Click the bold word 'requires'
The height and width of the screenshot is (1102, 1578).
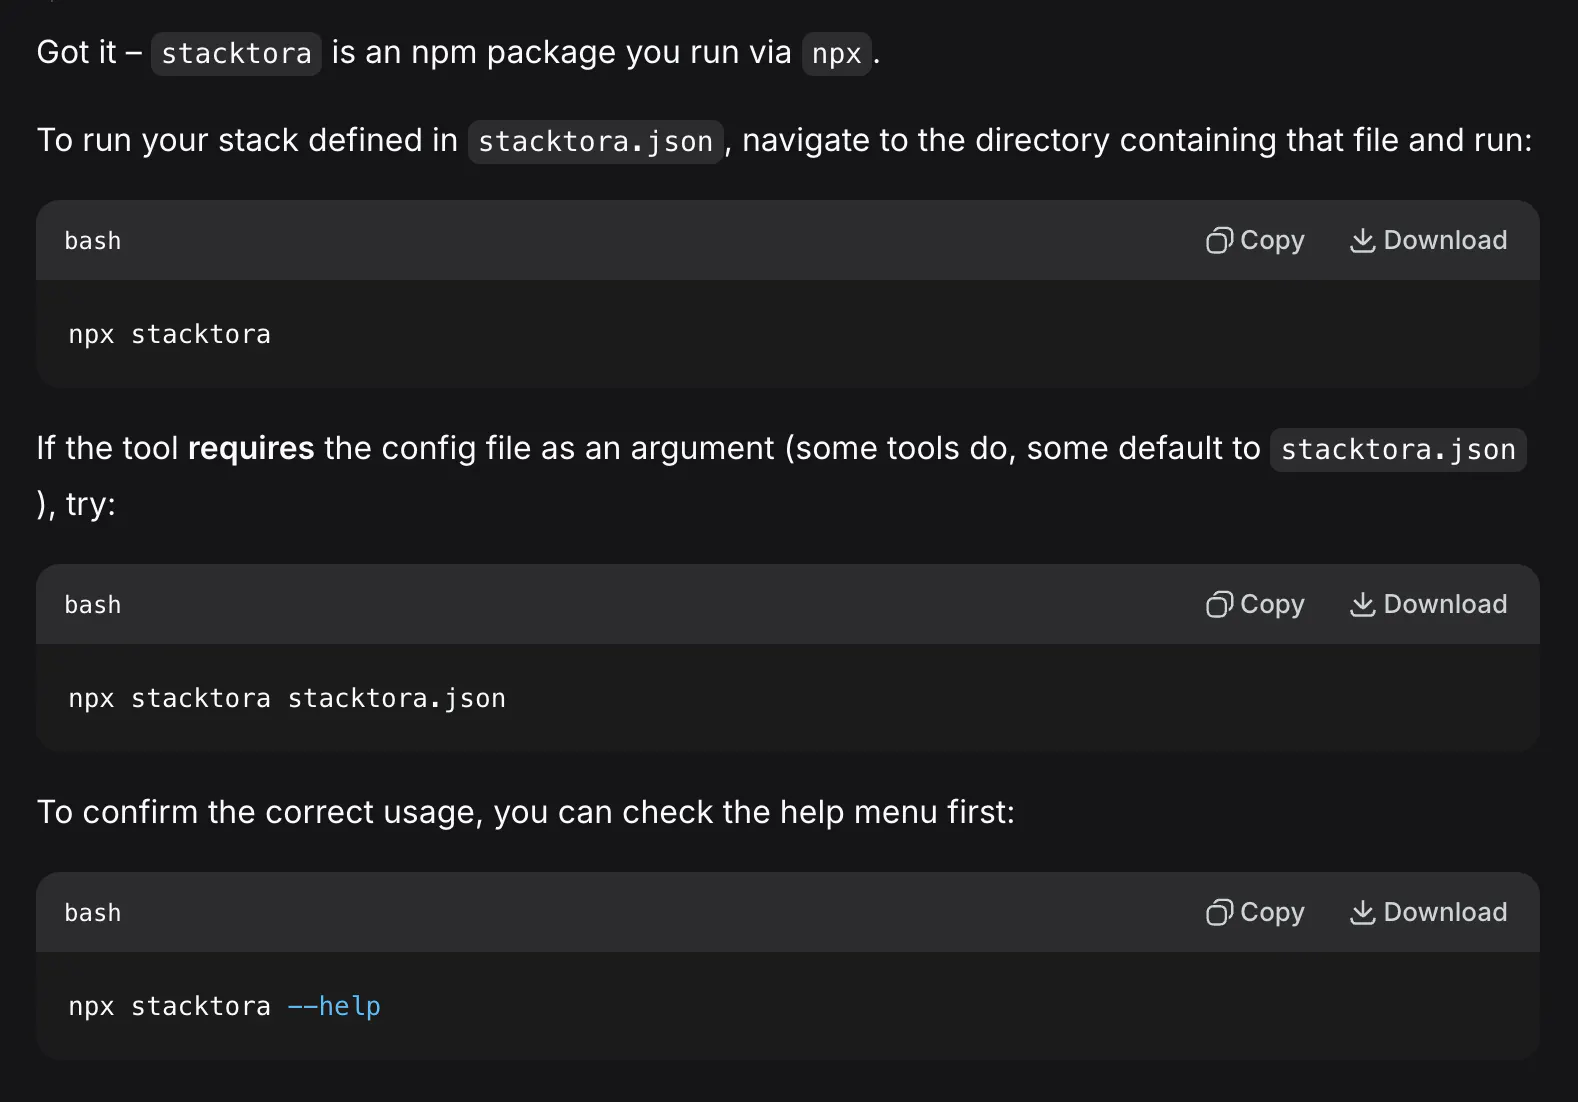point(251,448)
